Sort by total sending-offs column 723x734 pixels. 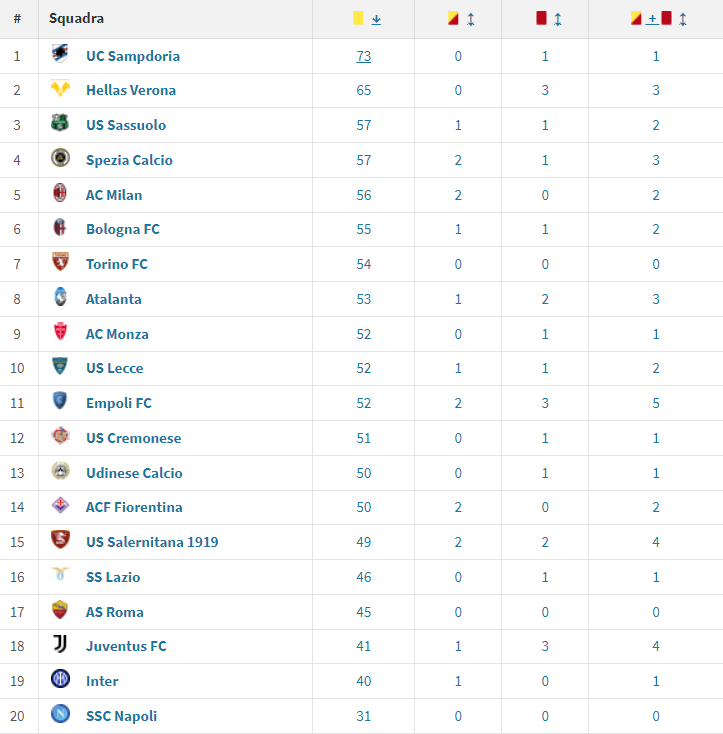683,19
